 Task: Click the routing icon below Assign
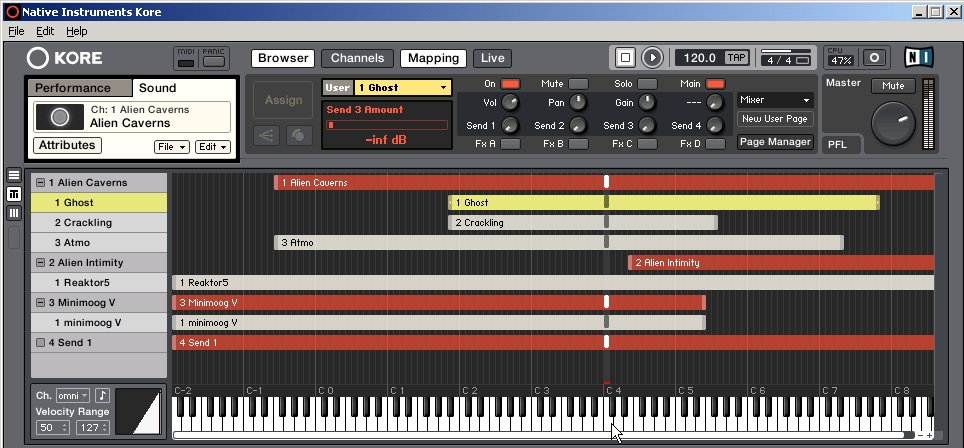[266, 136]
